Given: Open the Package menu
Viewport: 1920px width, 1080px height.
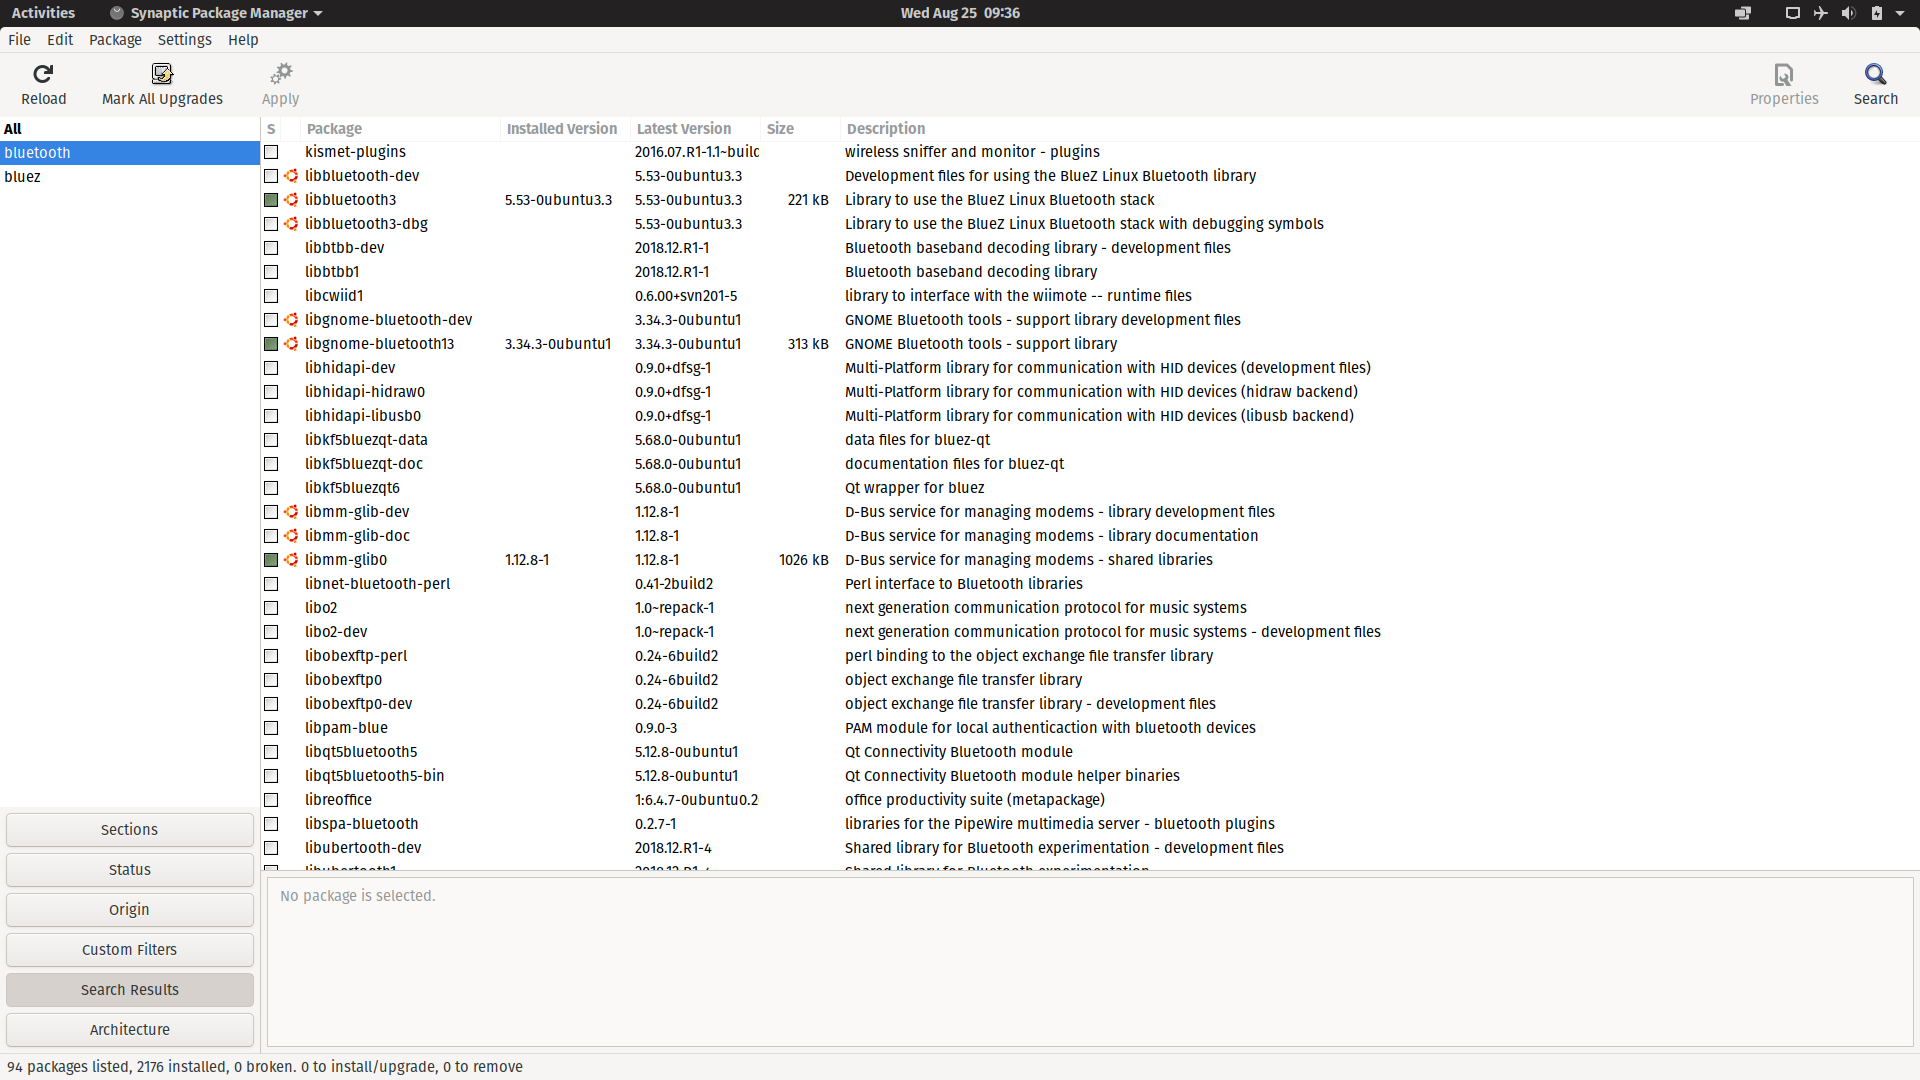Looking at the screenshot, I should (115, 40).
